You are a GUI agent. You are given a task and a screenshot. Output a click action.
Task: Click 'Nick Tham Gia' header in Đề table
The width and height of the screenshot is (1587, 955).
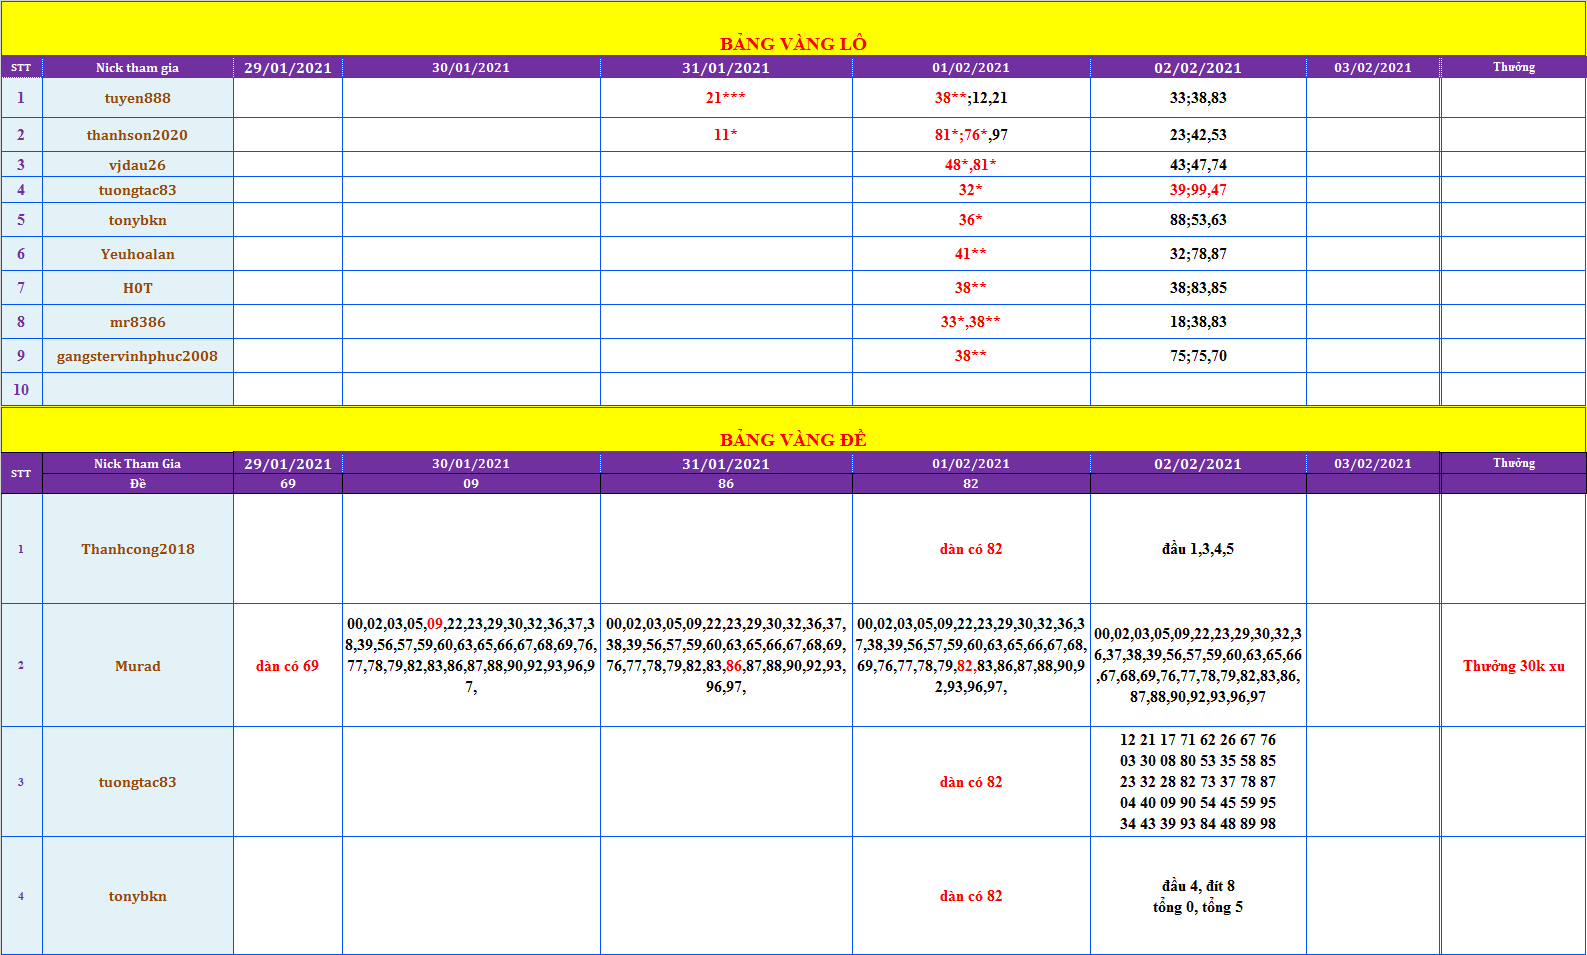138,464
